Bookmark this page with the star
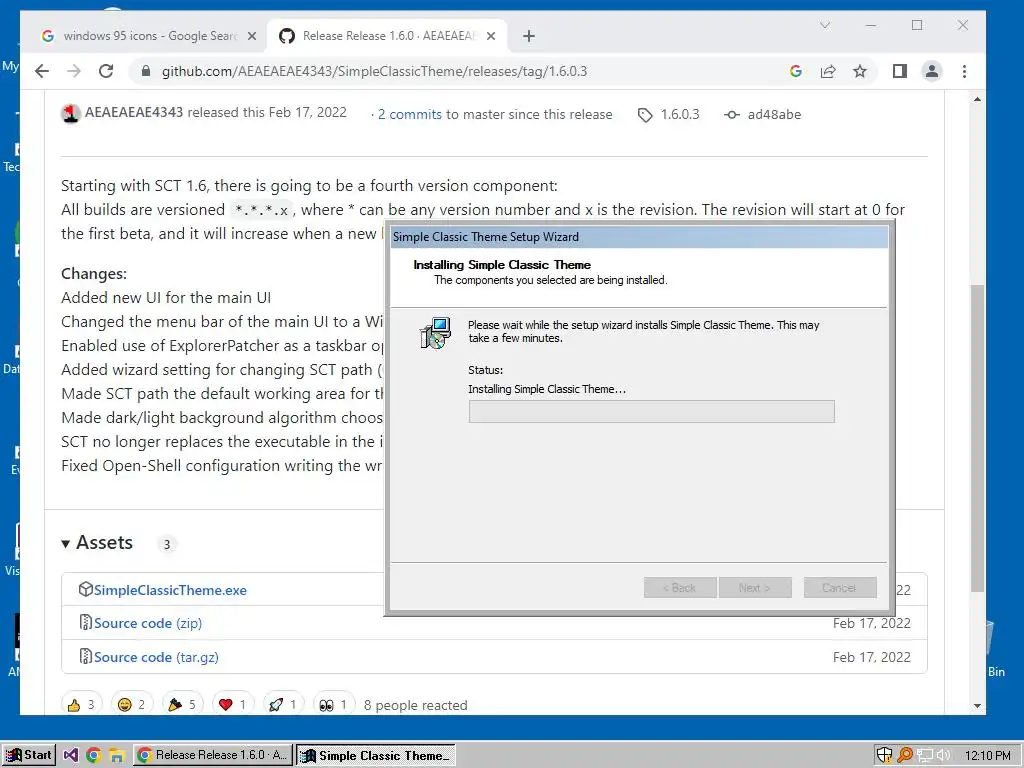 (x=860, y=71)
